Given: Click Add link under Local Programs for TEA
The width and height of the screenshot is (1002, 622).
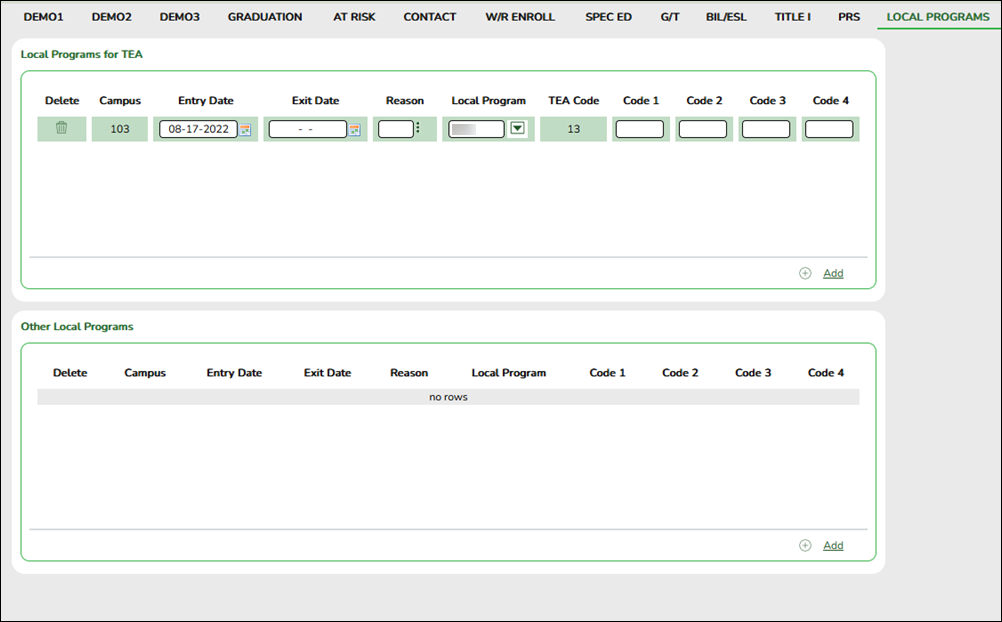Looking at the screenshot, I should (x=833, y=273).
